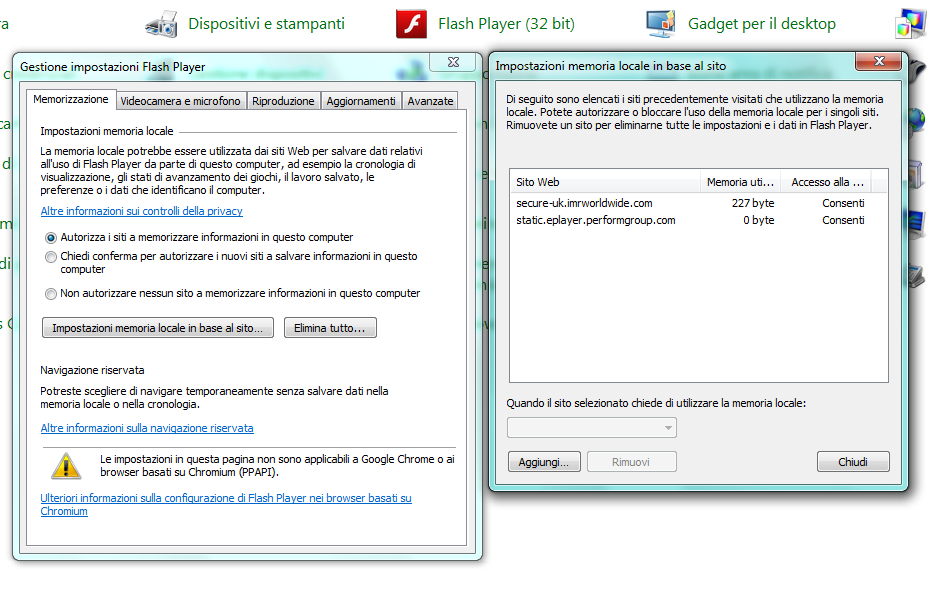Select 'Non autorizzare nessun sito' radio option
The height and width of the screenshot is (591, 932).
[x=51, y=294]
